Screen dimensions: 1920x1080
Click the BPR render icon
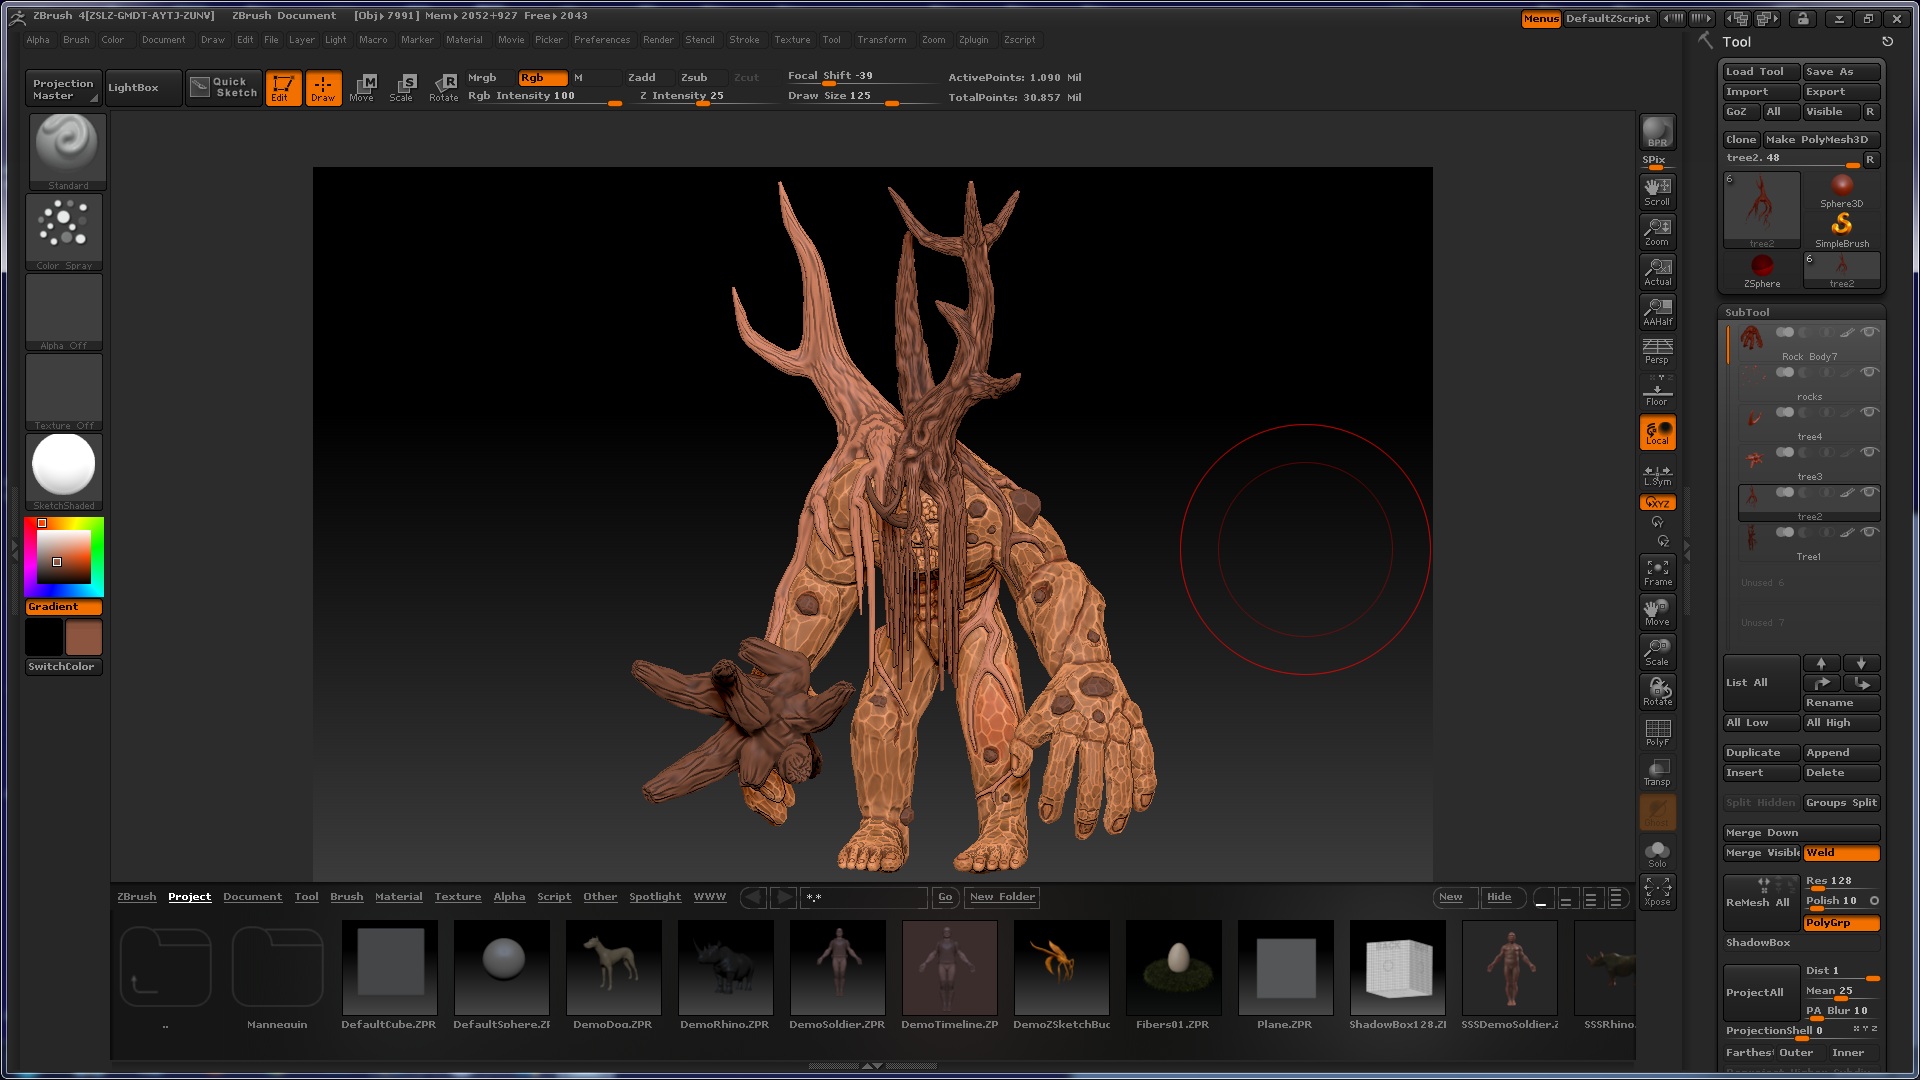(1657, 131)
